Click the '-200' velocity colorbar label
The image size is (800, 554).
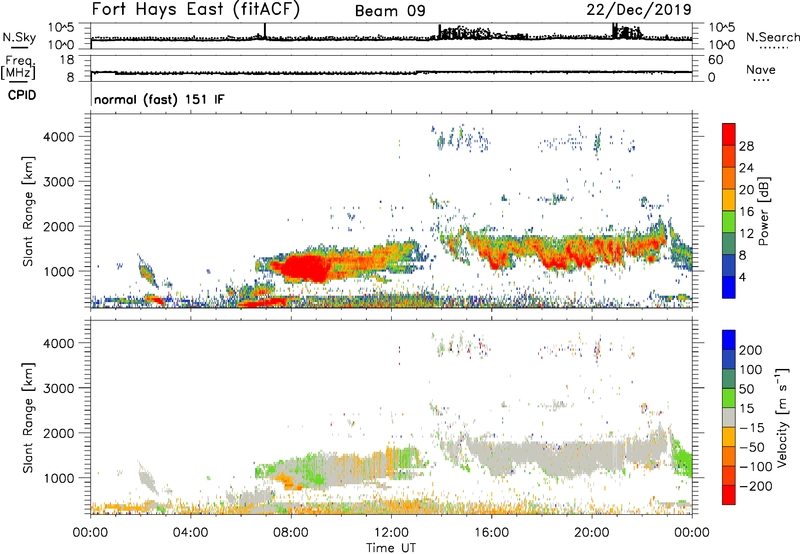(x=756, y=486)
